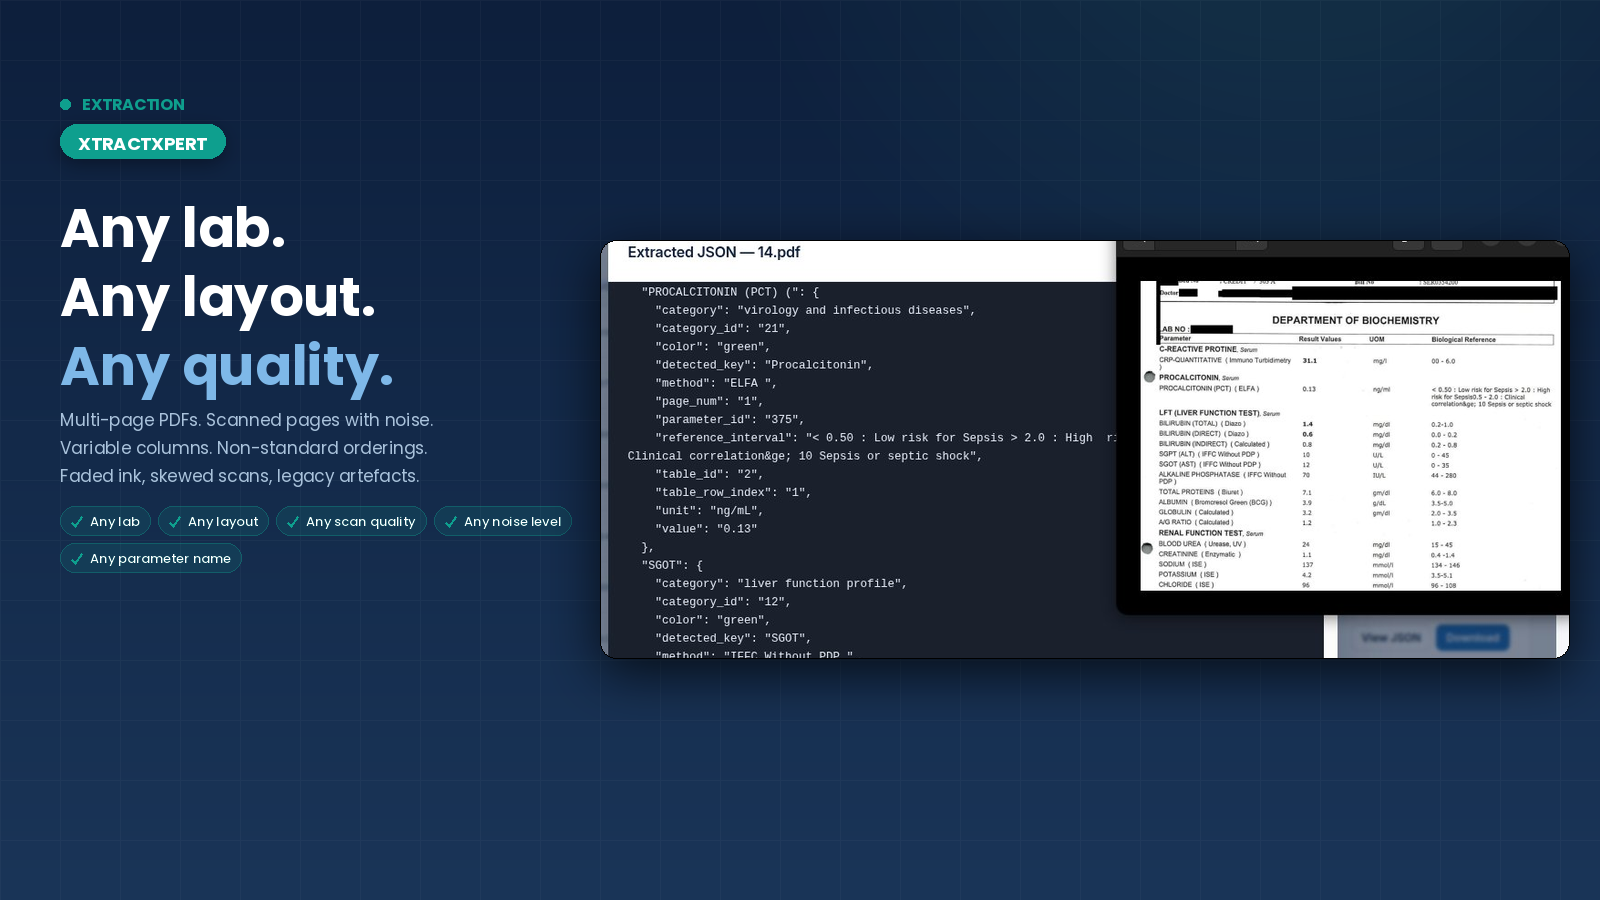Click the JSON category 'virology and infectious diseases' line

(815, 310)
